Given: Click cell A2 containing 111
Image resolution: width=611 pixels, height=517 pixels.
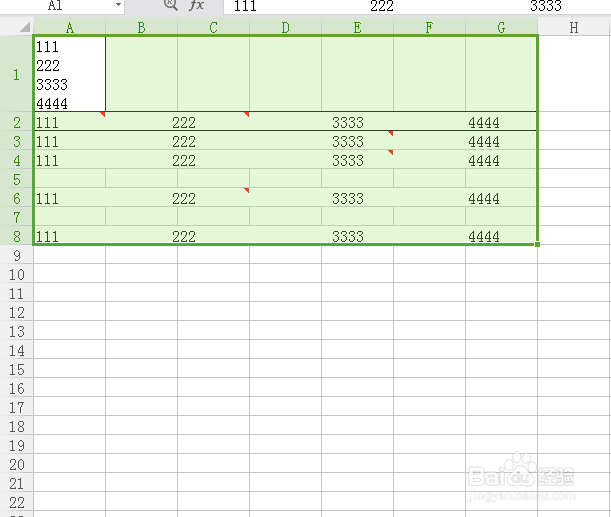Looking at the screenshot, I should pos(70,122).
